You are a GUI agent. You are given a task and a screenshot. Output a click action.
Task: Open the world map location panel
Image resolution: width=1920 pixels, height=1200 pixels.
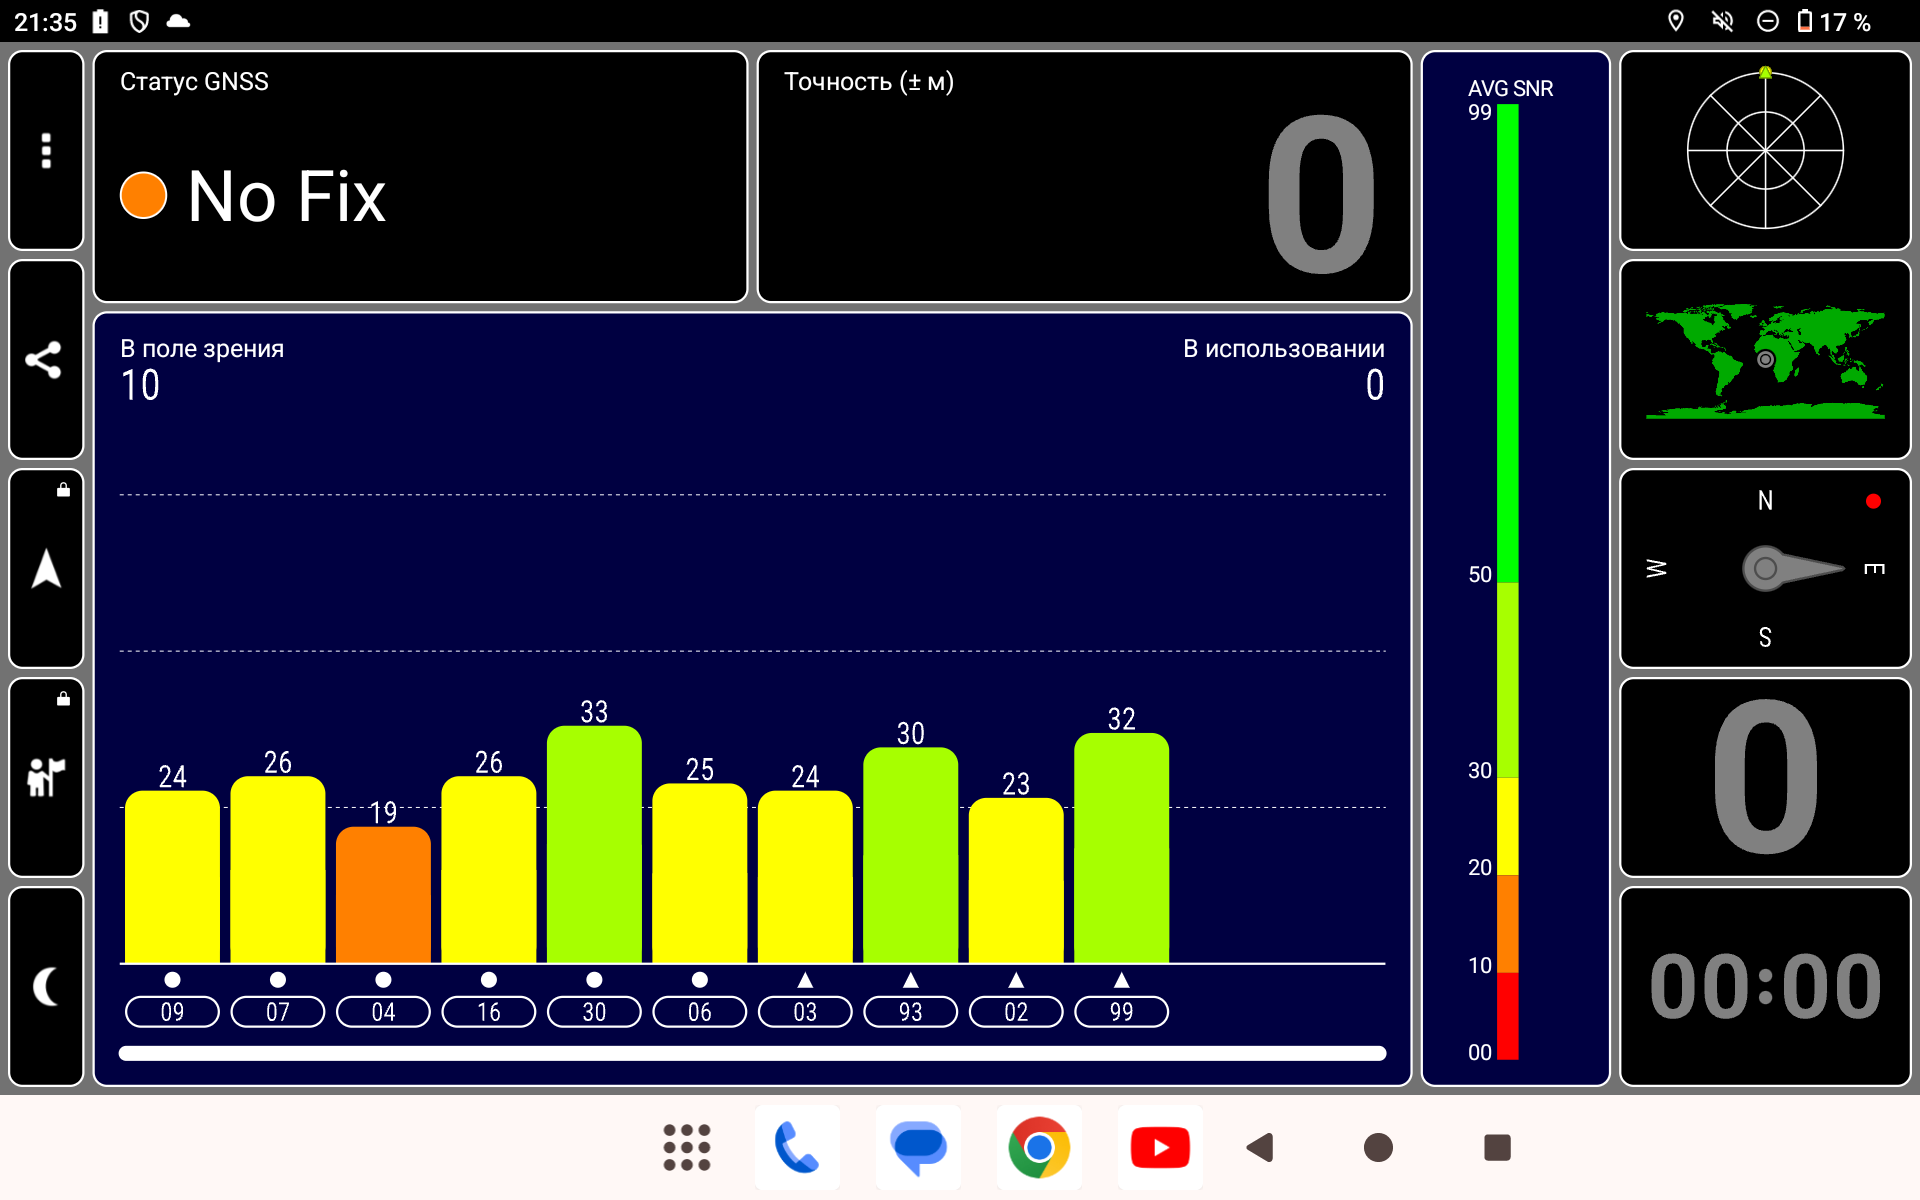(x=1764, y=360)
